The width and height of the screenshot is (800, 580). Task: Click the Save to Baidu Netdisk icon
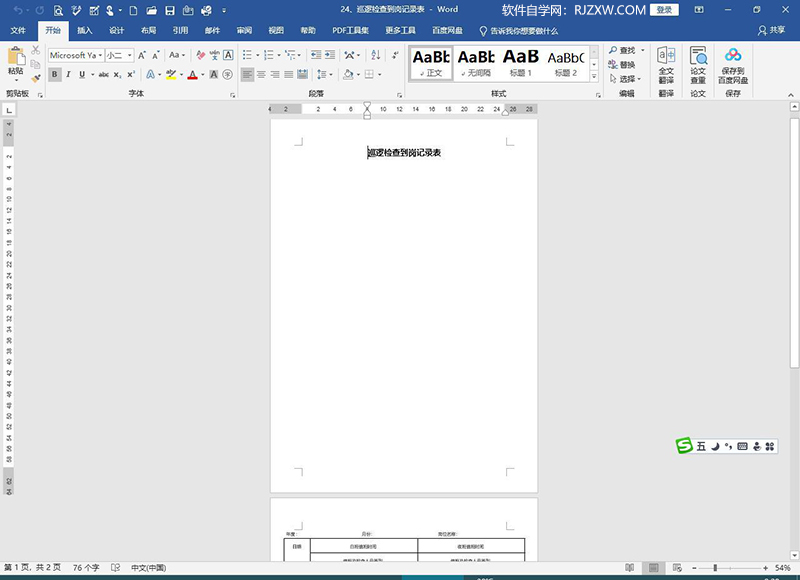733,66
